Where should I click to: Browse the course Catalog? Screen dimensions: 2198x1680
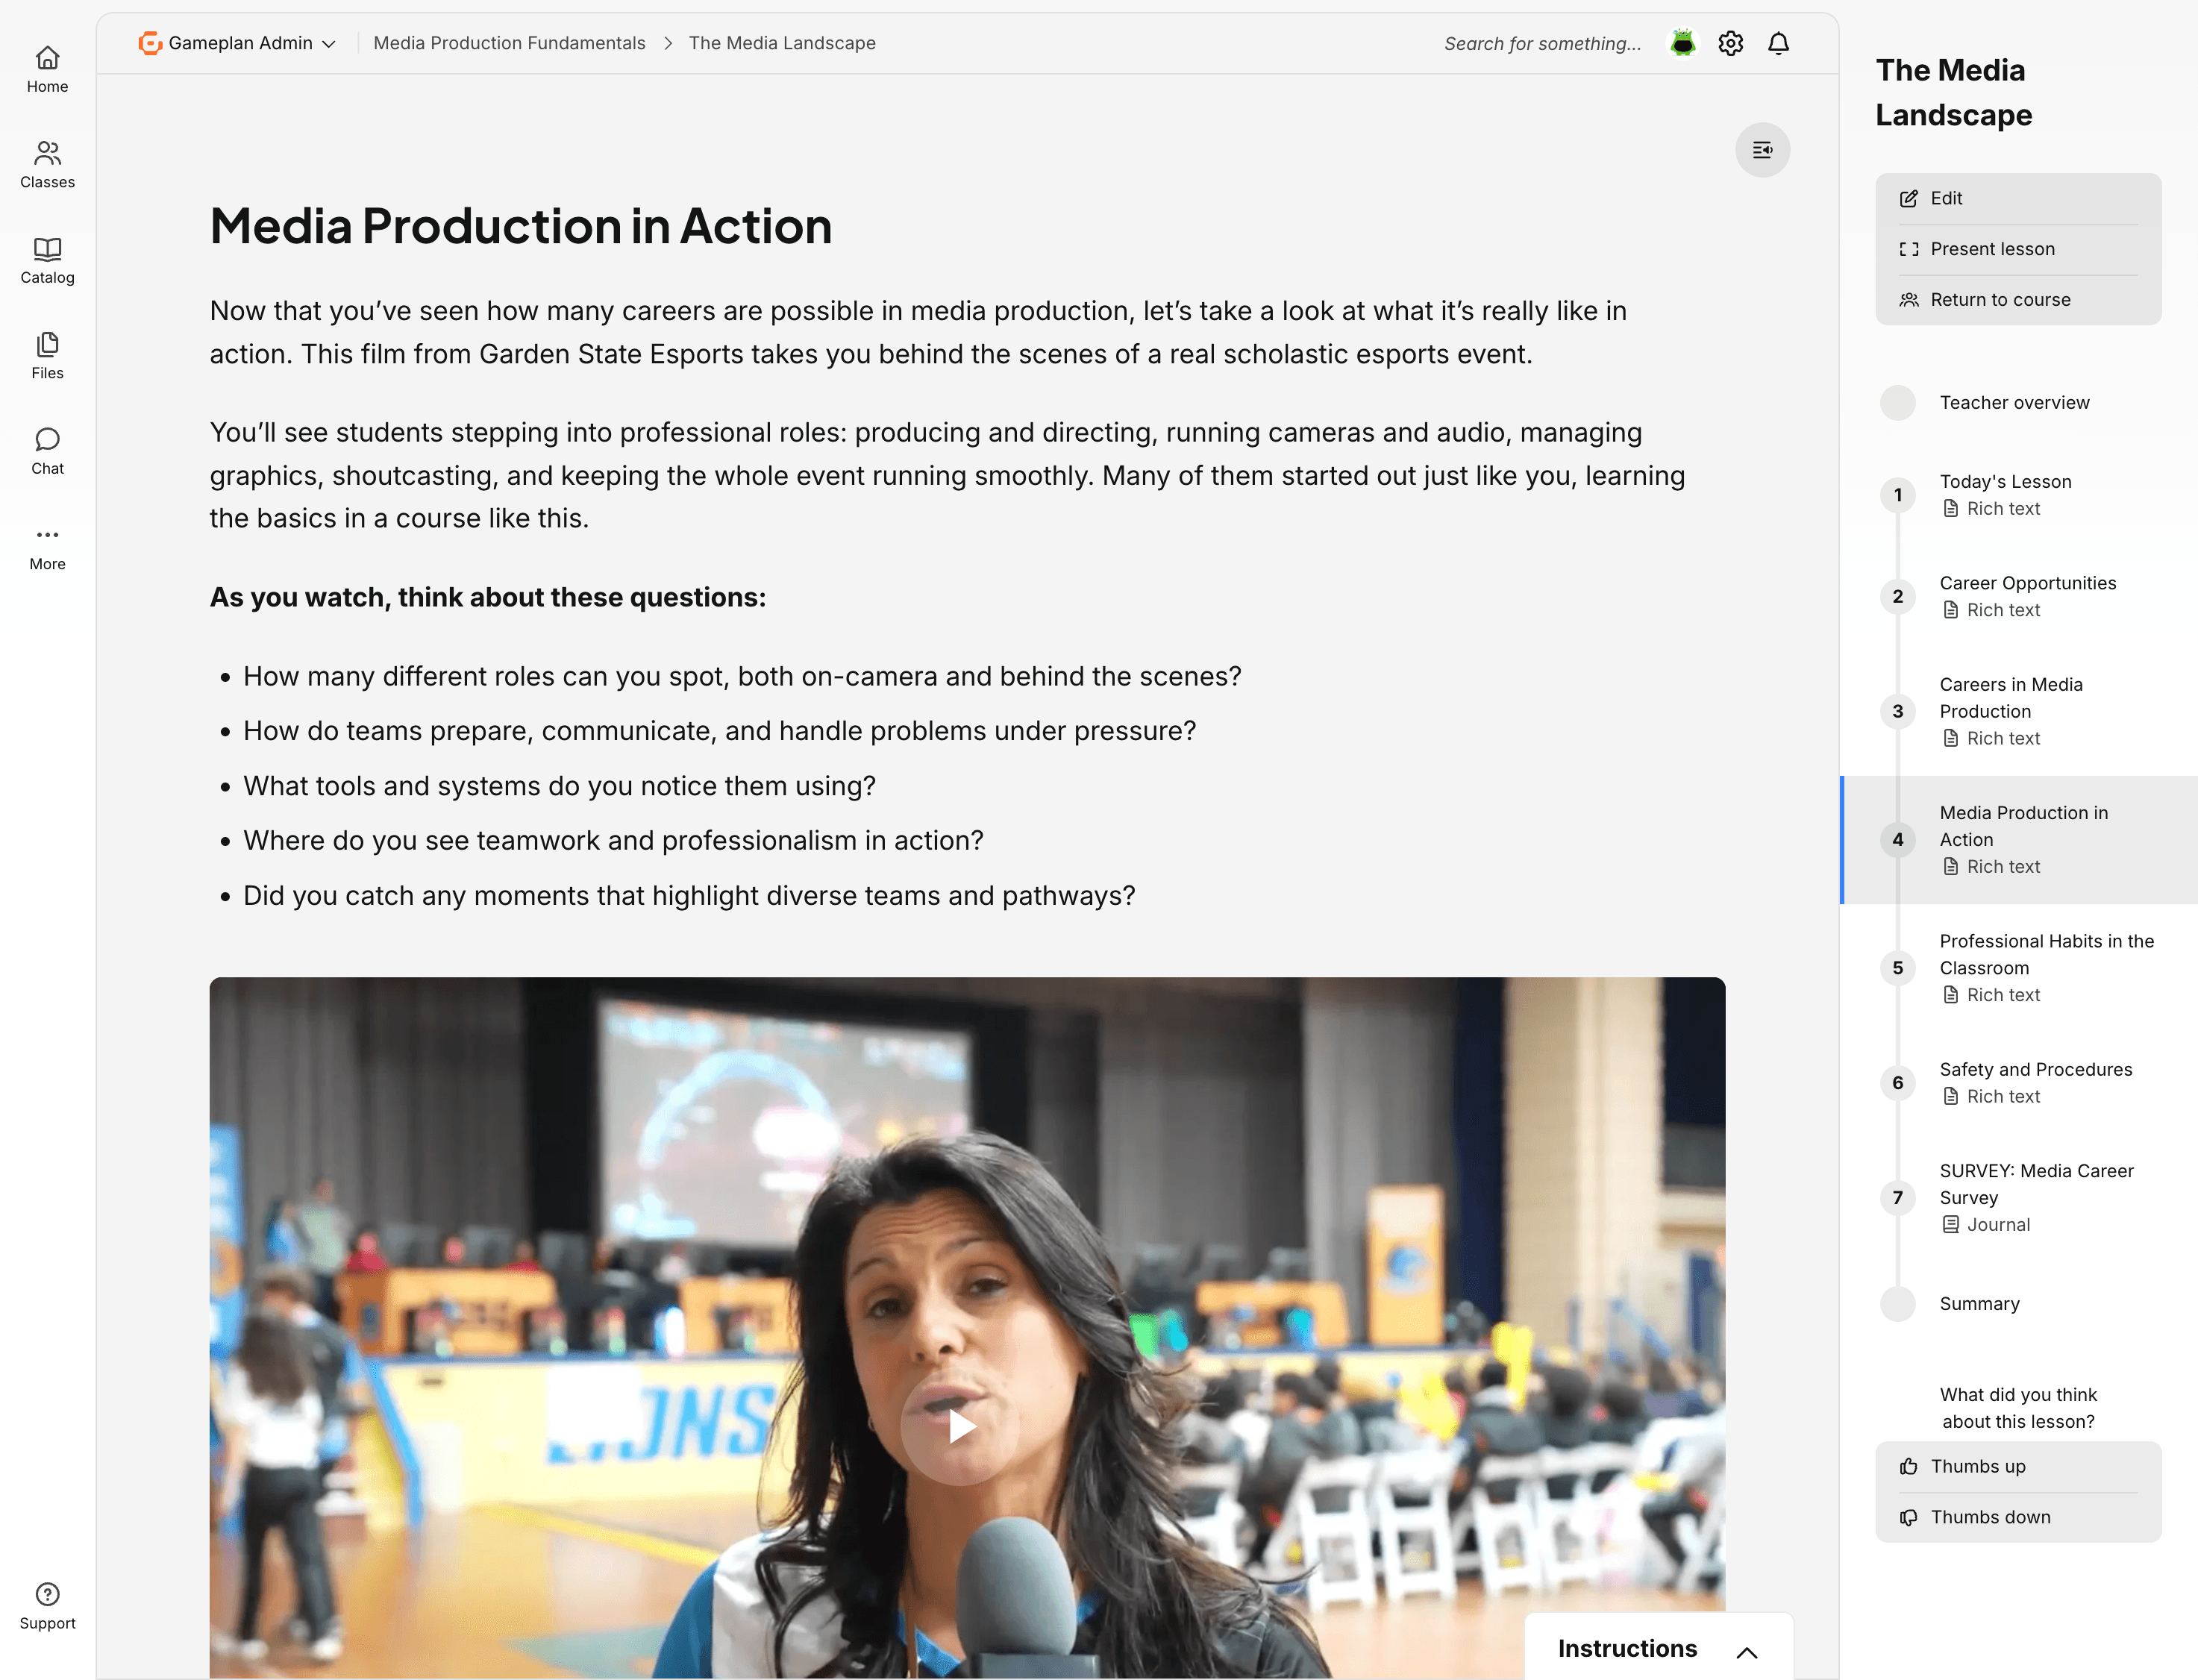[x=47, y=260]
